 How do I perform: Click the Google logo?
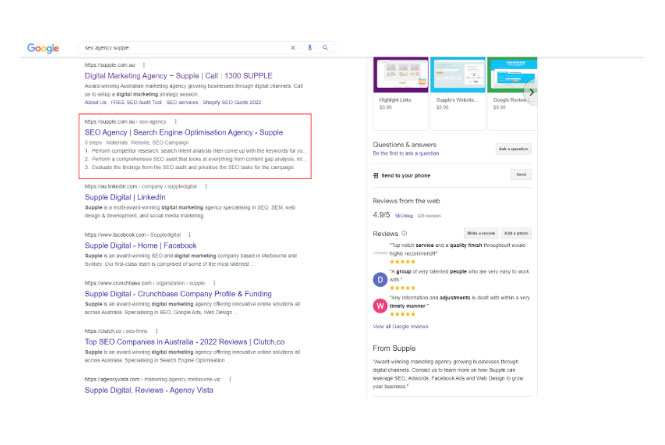[x=43, y=48]
